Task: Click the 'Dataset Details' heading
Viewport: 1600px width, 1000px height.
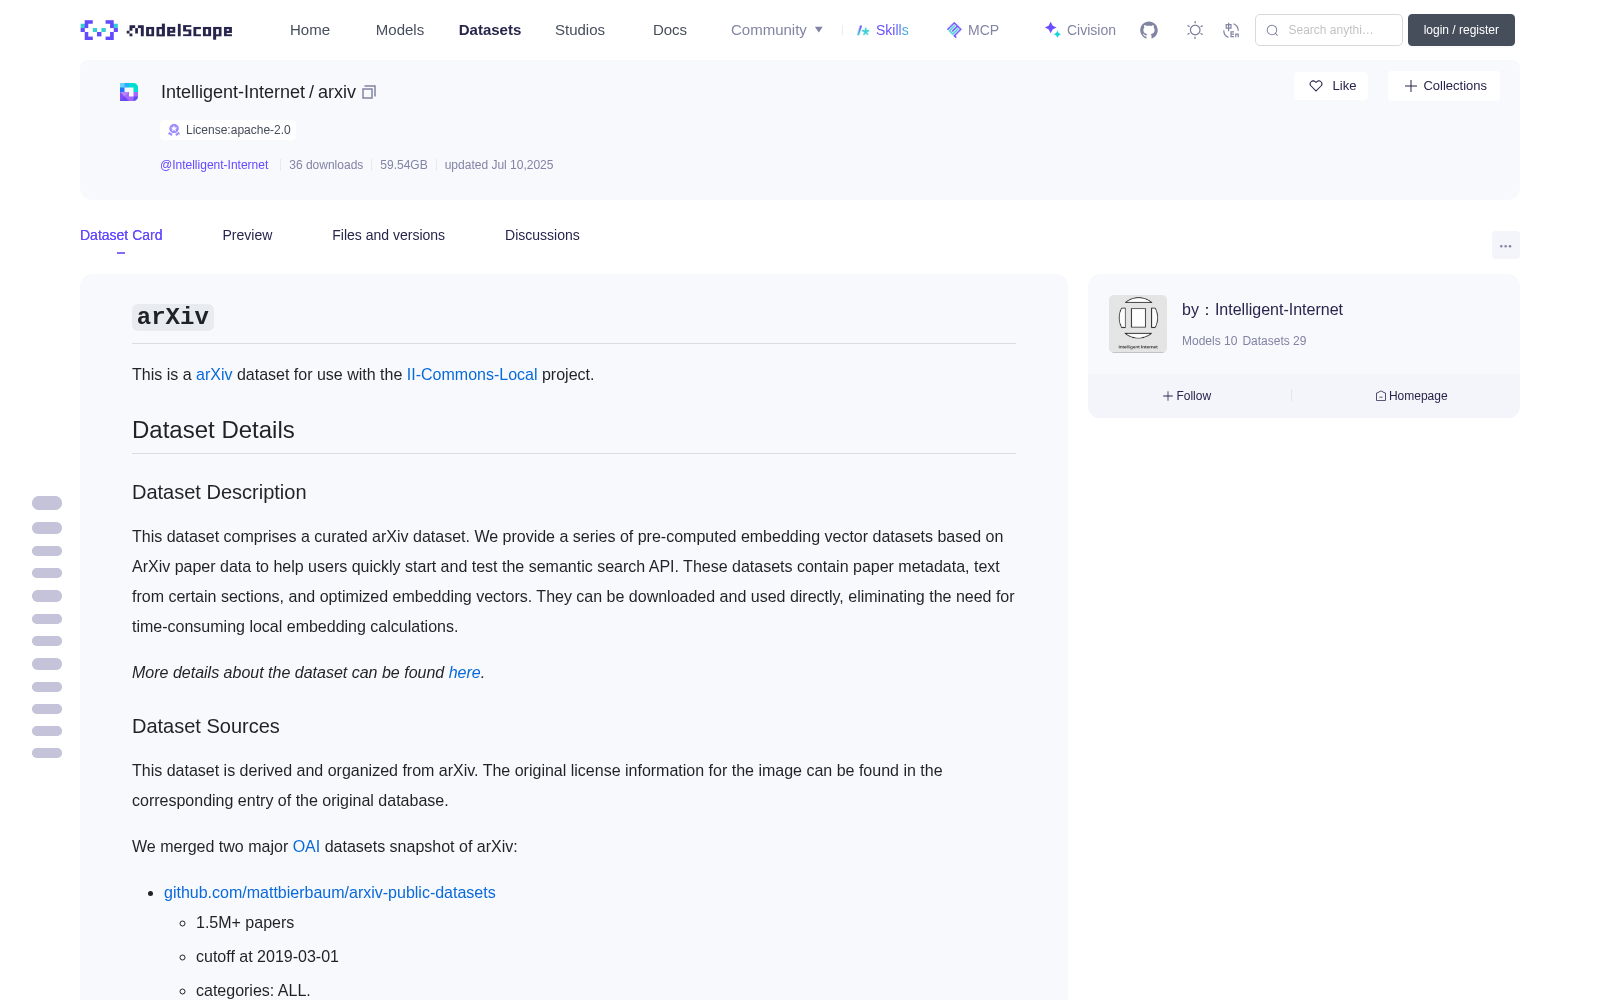Action: click(213, 430)
